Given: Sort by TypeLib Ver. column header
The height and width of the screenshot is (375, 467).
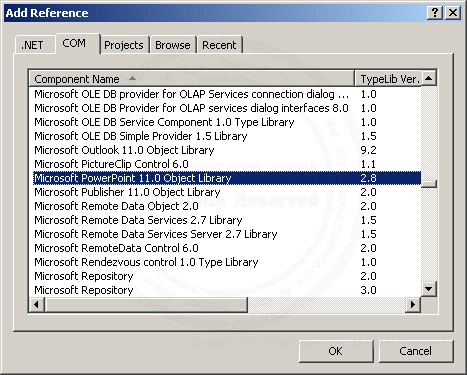Looking at the screenshot, I should (388, 79).
